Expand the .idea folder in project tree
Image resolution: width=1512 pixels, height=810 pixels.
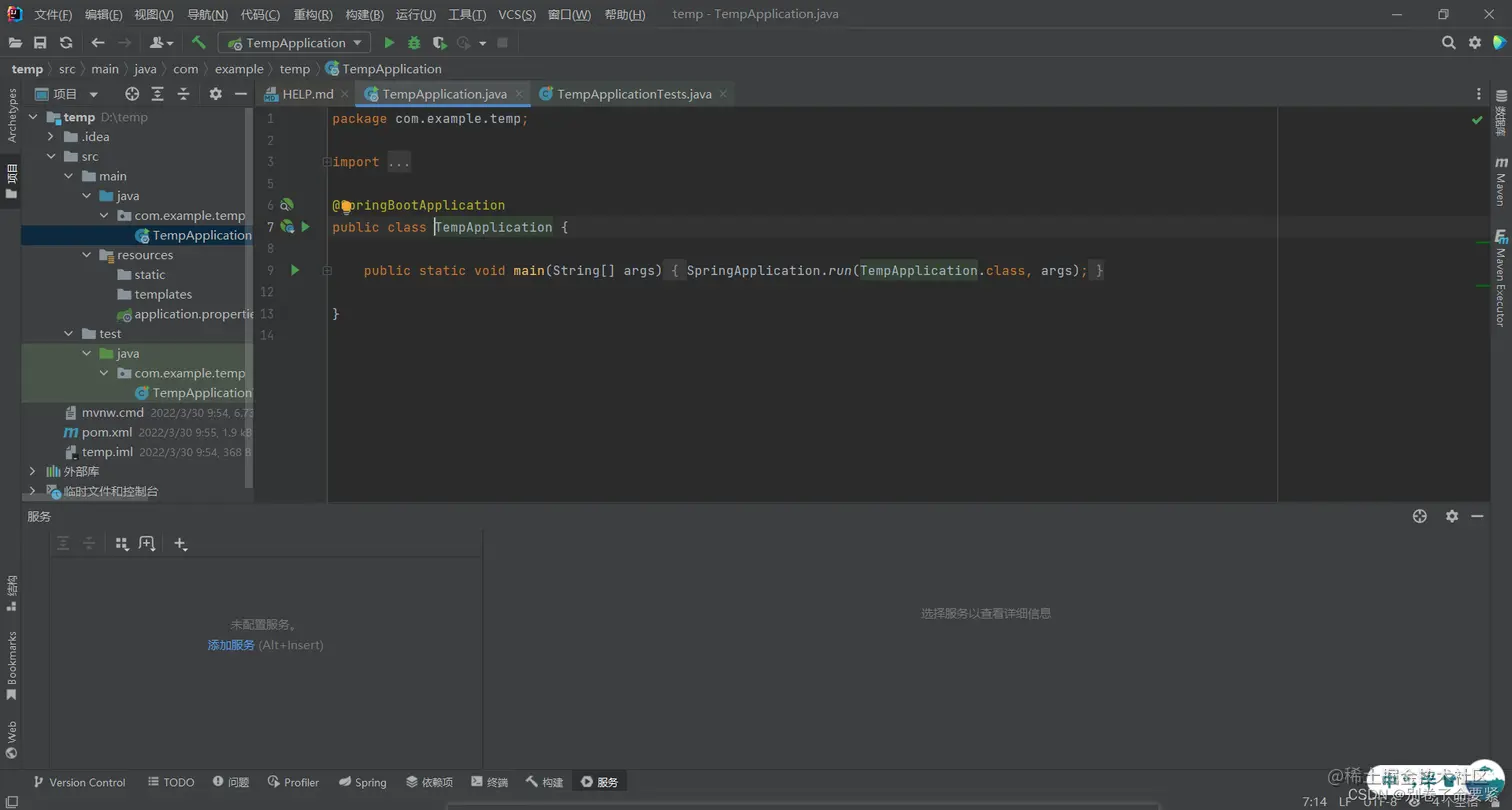(x=50, y=137)
